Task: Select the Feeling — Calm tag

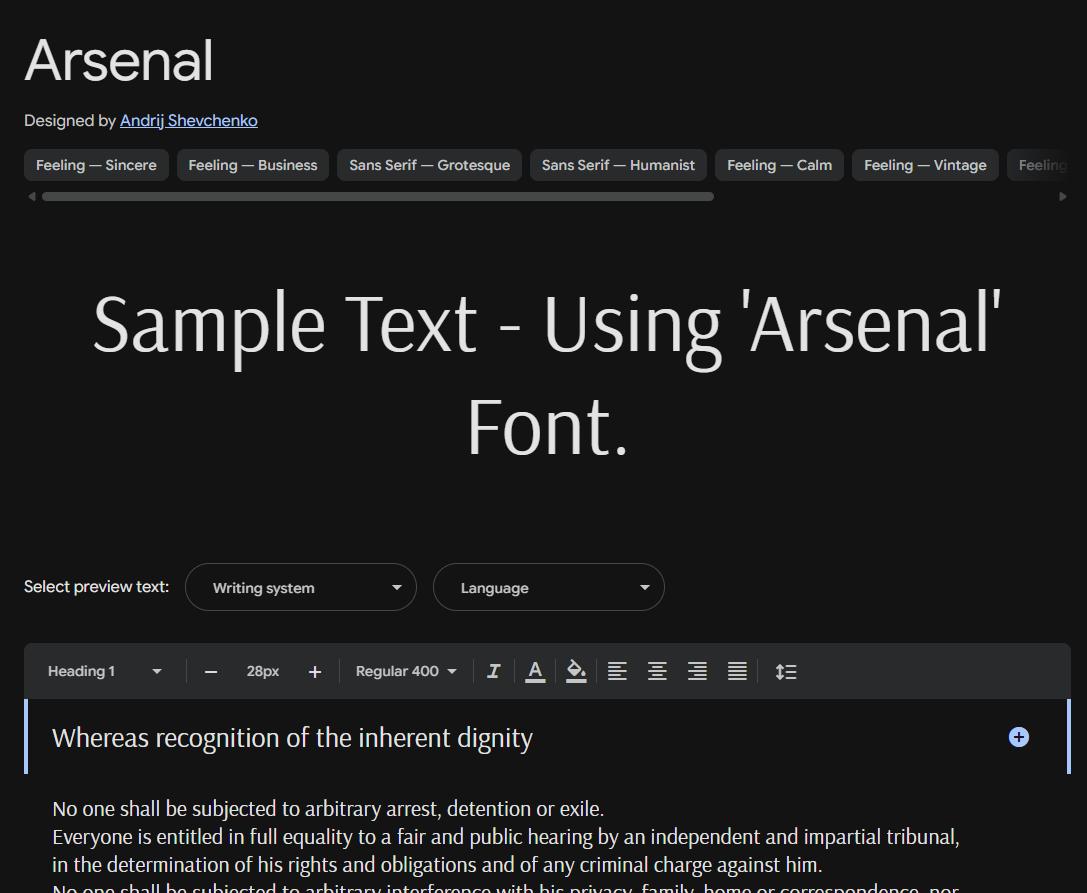Action: point(779,165)
